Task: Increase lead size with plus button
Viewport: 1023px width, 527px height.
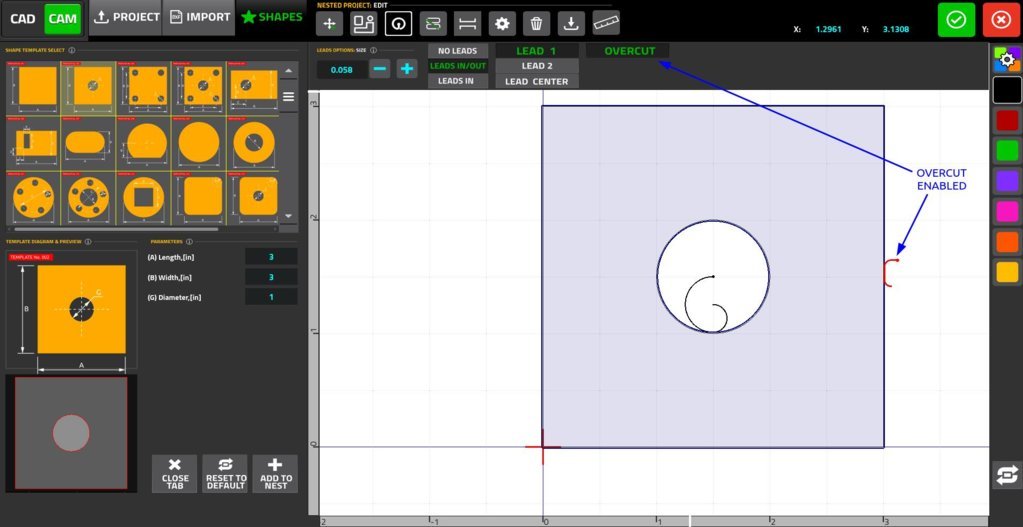Action: (406, 68)
